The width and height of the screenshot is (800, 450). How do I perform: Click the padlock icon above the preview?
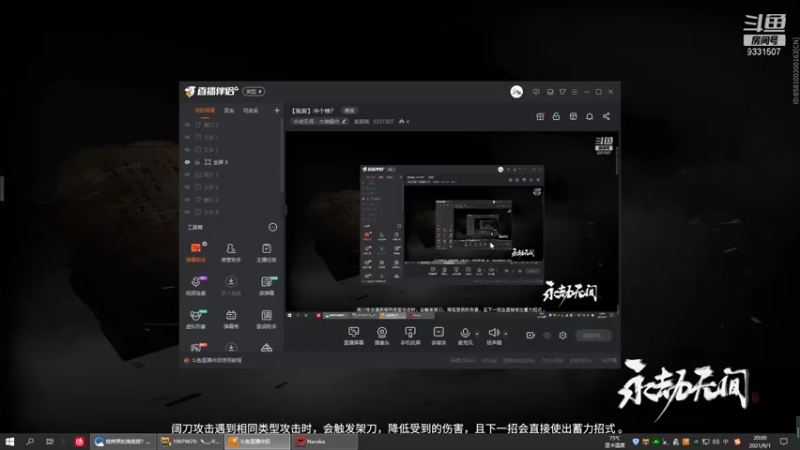(x=556, y=116)
